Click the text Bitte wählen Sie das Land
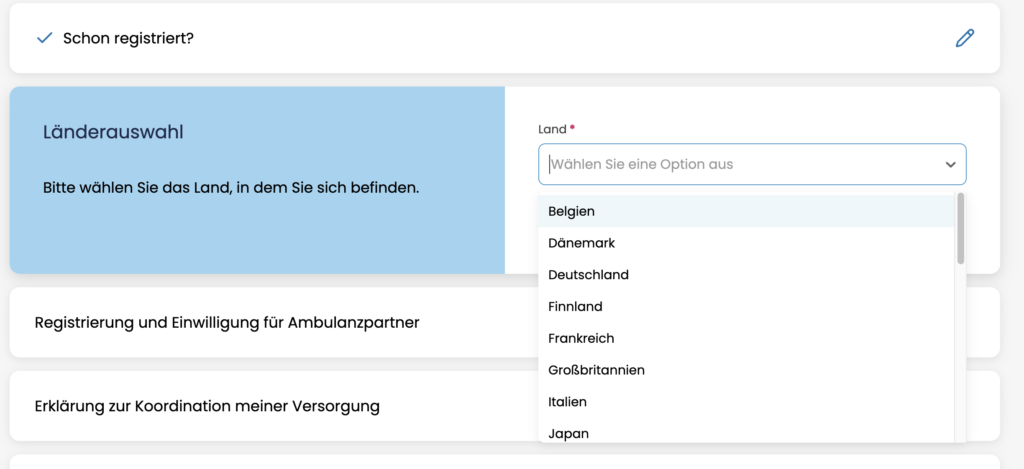 [231, 188]
